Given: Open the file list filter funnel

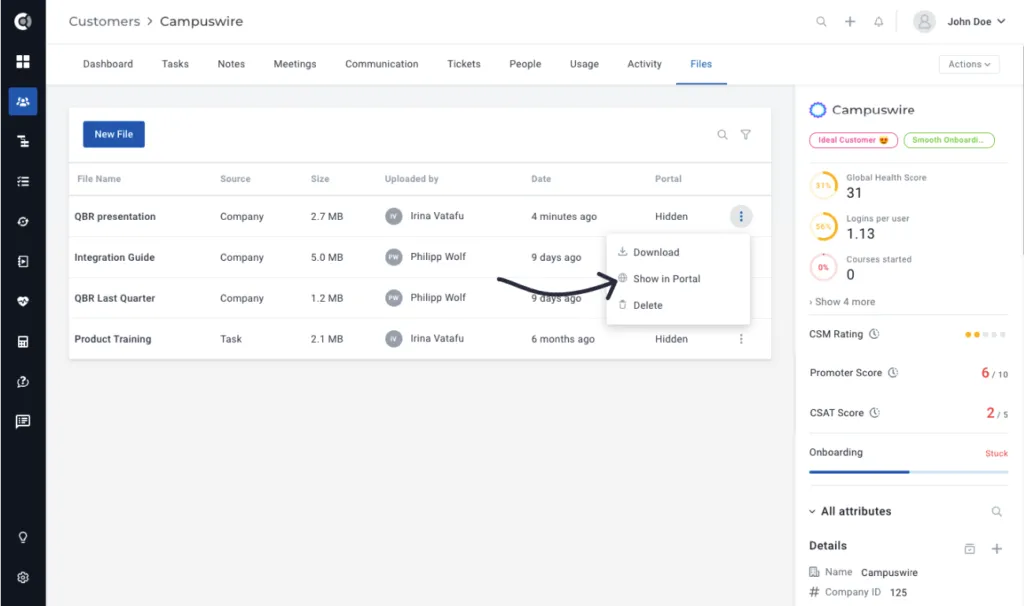Looking at the screenshot, I should [x=745, y=135].
